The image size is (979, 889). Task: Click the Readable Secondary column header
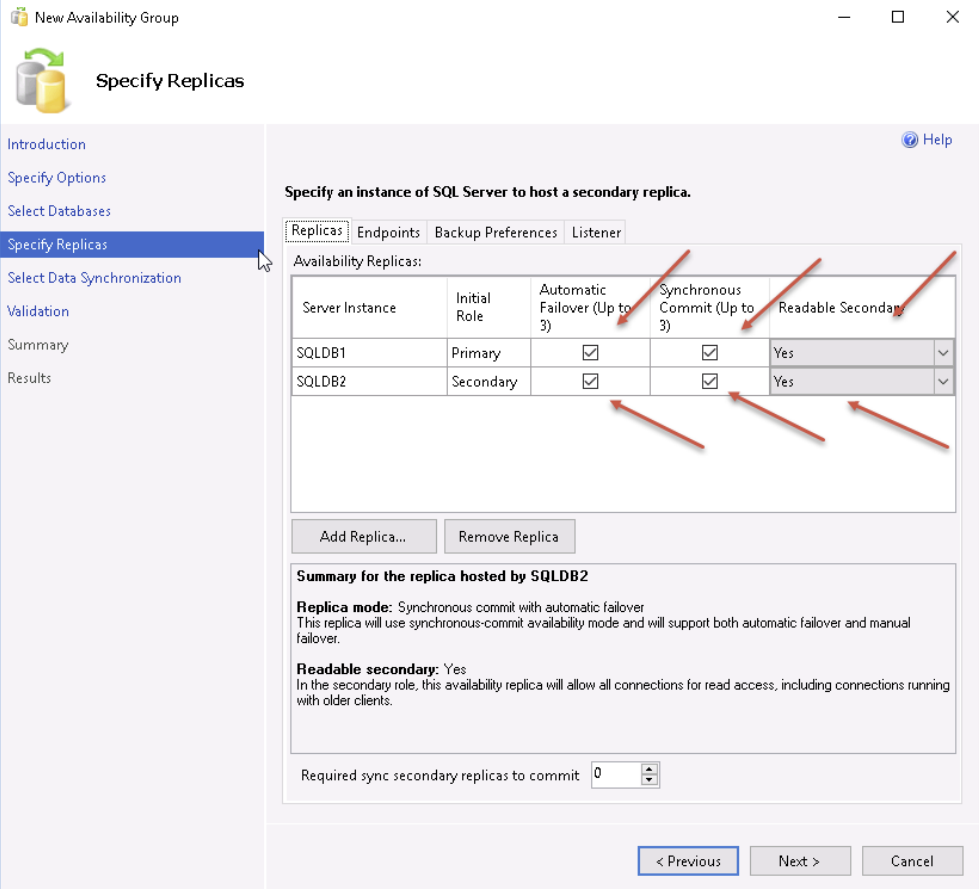pos(862,308)
